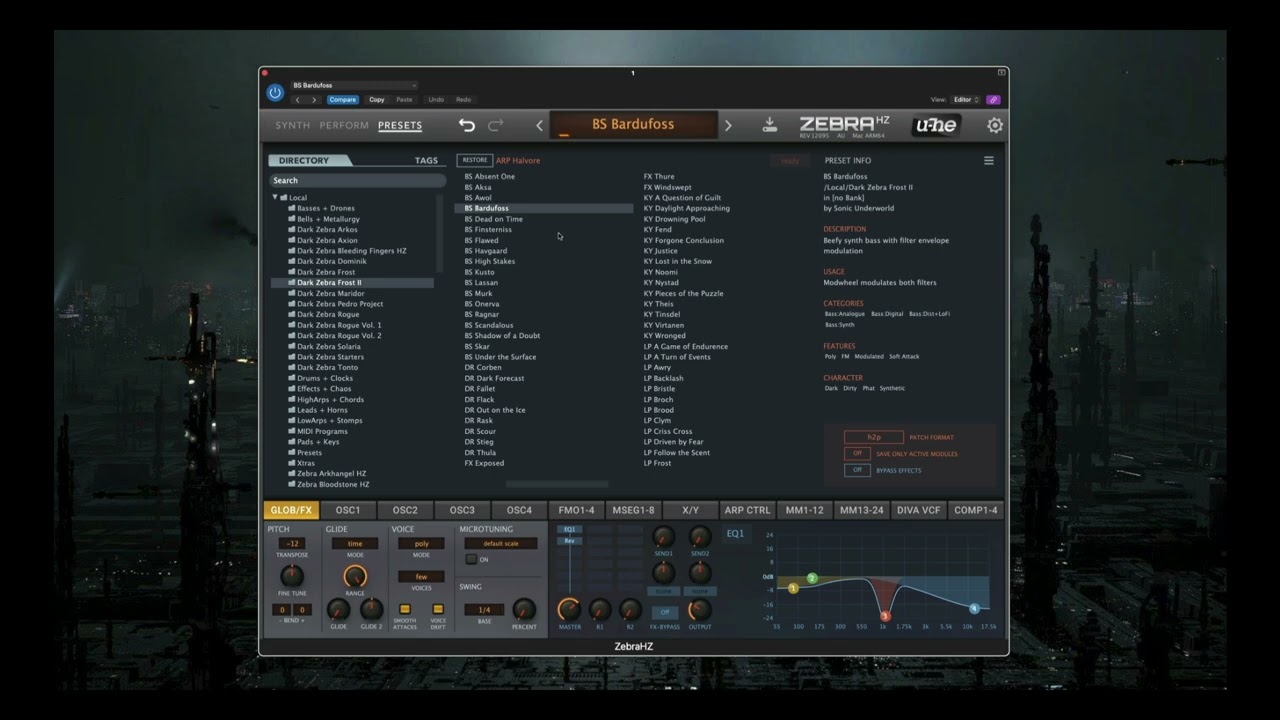
Task: Select preset 'KY Lost in the Snow'
Action: tap(678, 262)
